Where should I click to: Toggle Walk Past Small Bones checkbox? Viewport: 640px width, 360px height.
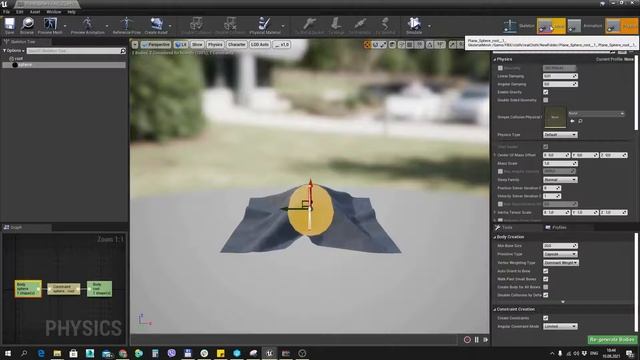[546, 279]
